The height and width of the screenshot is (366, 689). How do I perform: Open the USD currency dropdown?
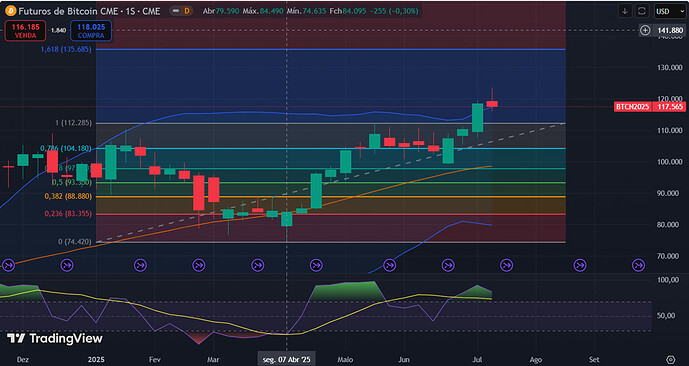(668, 11)
